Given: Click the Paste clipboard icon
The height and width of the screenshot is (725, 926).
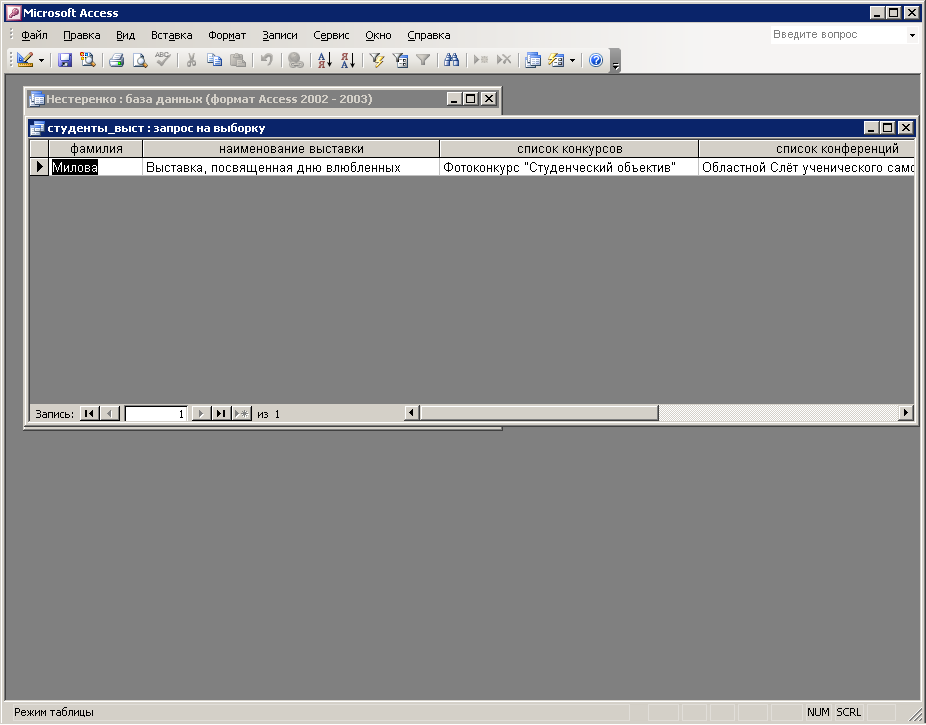Looking at the screenshot, I should (237, 60).
